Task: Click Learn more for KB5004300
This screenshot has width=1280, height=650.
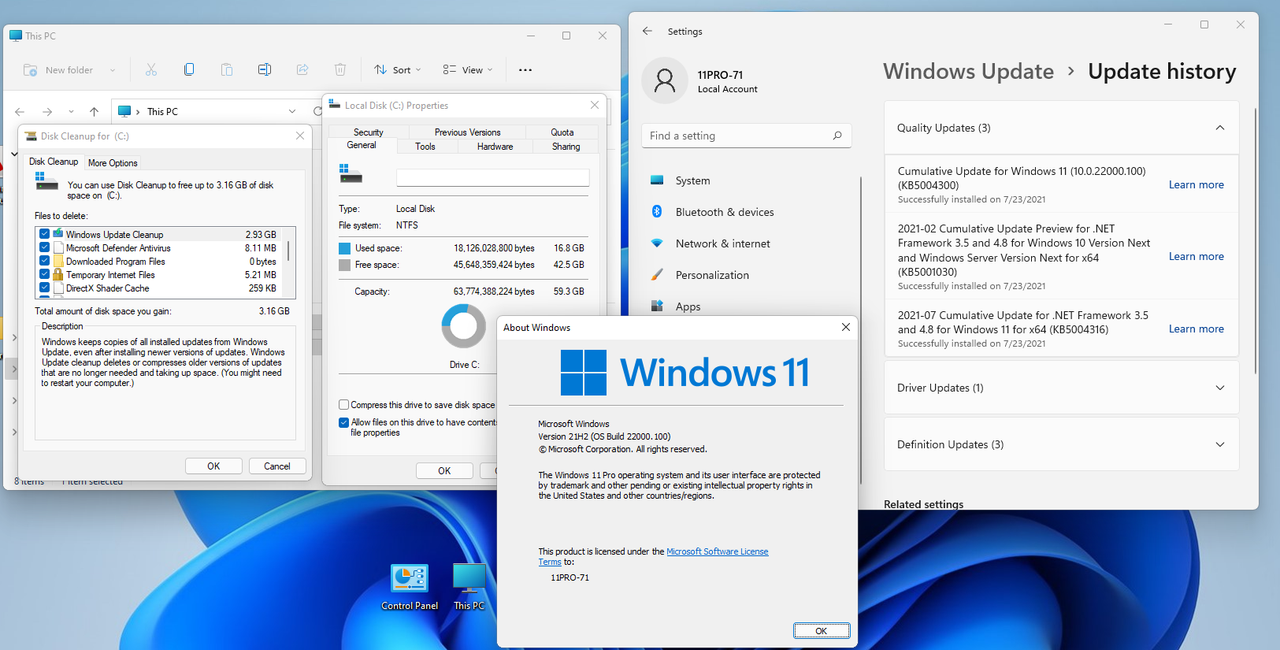Action: 1196,185
